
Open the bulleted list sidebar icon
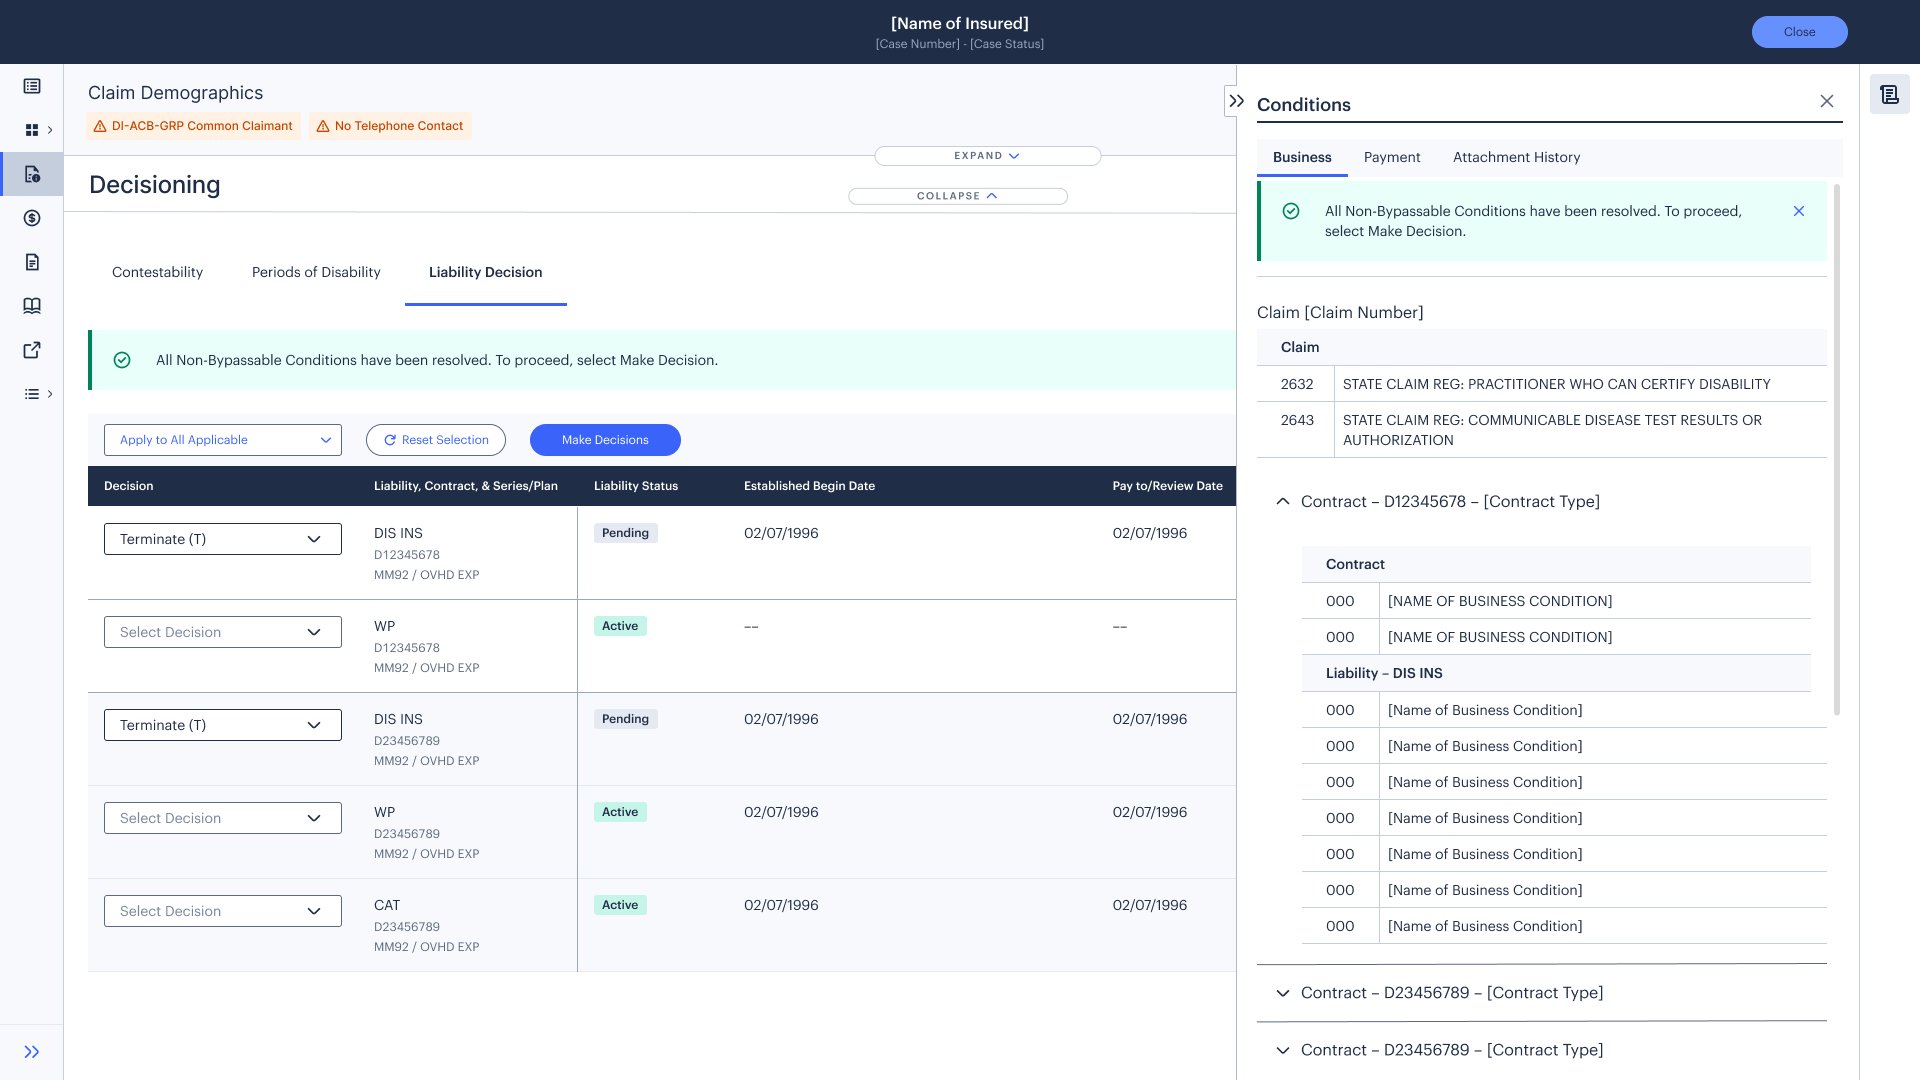(32, 394)
